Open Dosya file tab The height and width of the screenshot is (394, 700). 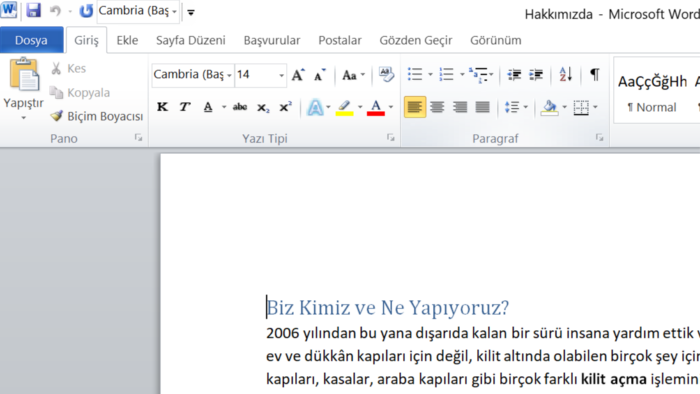point(31,40)
